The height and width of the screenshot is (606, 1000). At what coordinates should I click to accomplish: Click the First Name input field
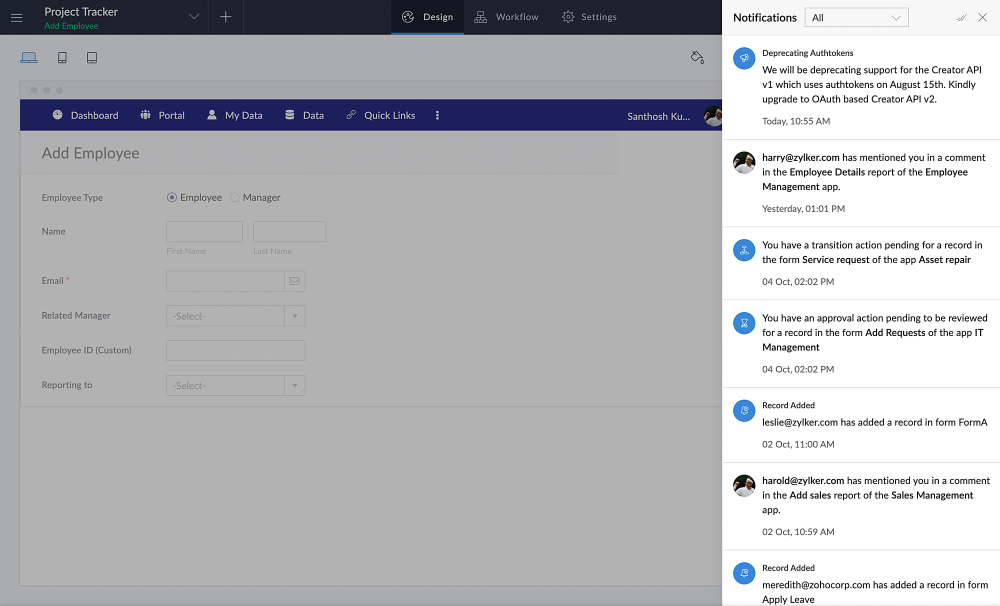click(x=204, y=232)
